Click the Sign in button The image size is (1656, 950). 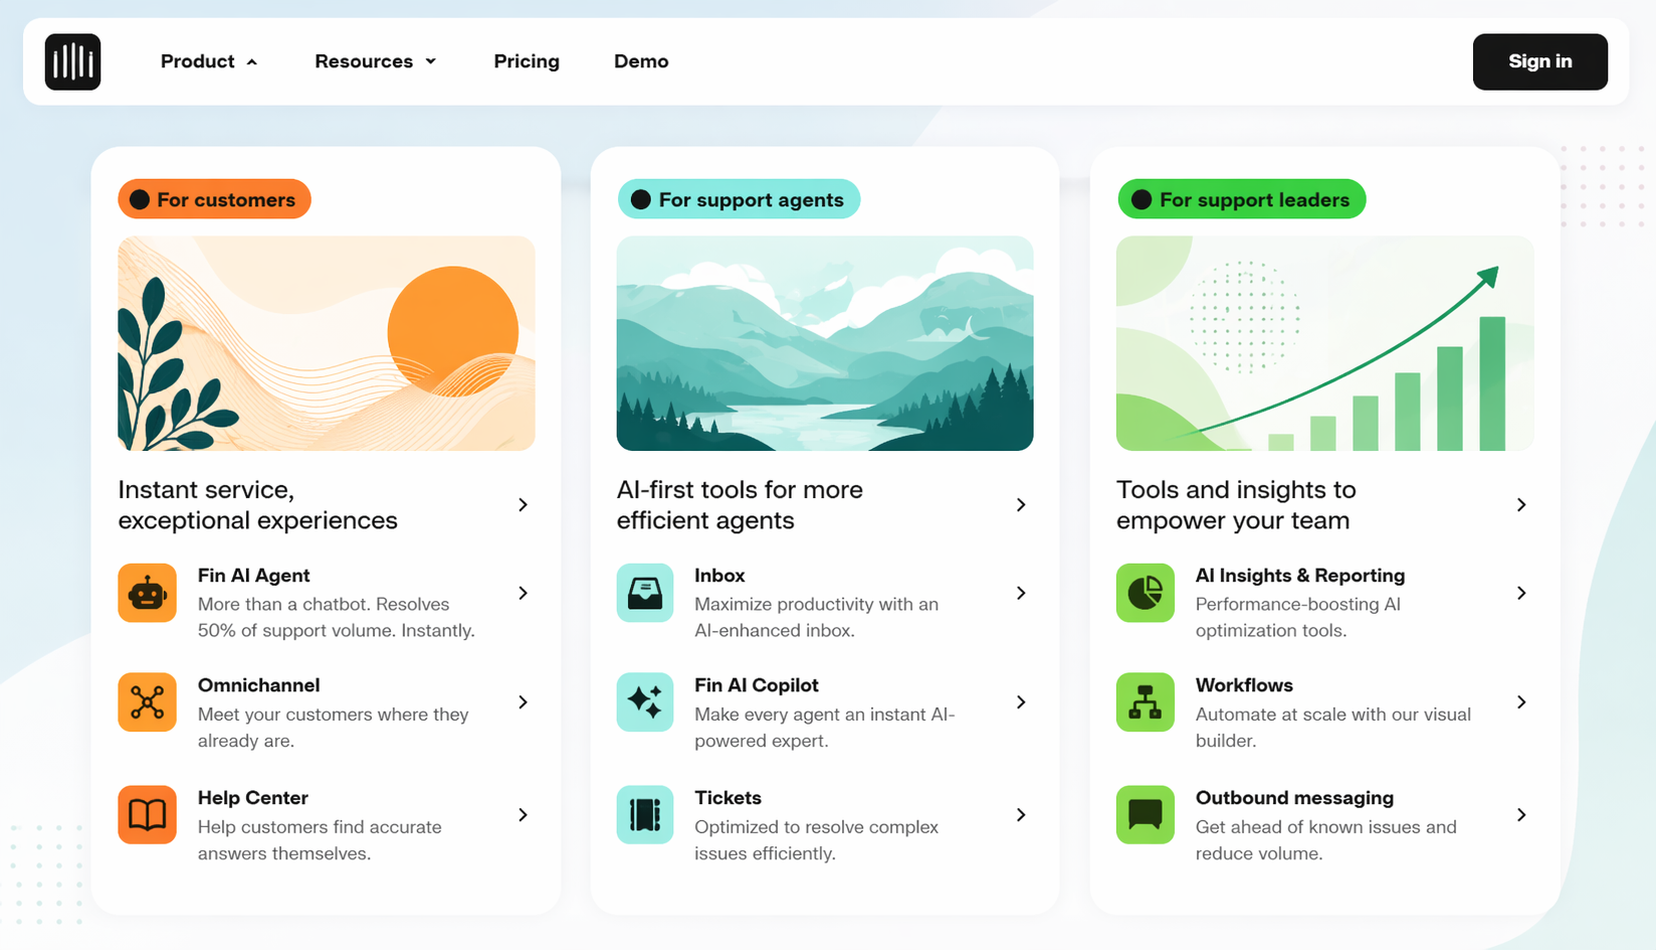pos(1540,62)
